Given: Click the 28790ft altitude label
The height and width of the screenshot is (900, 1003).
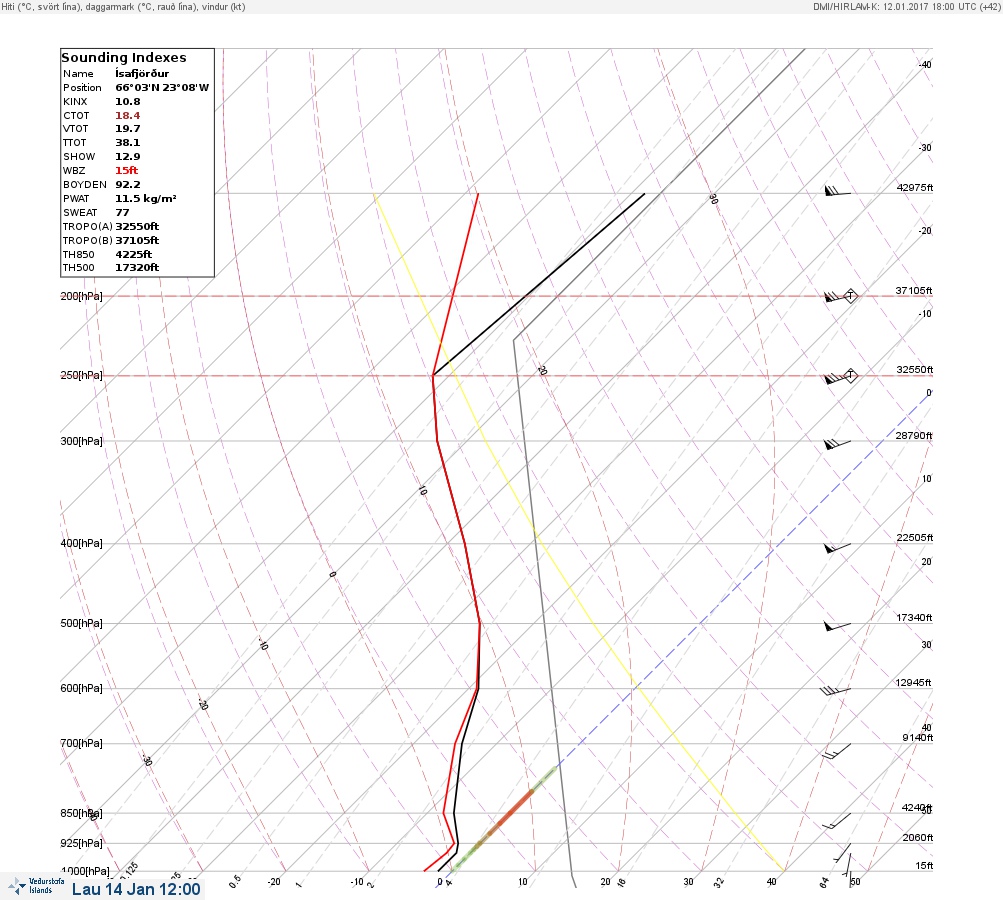Looking at the screenshot, I should pos(914,436).
